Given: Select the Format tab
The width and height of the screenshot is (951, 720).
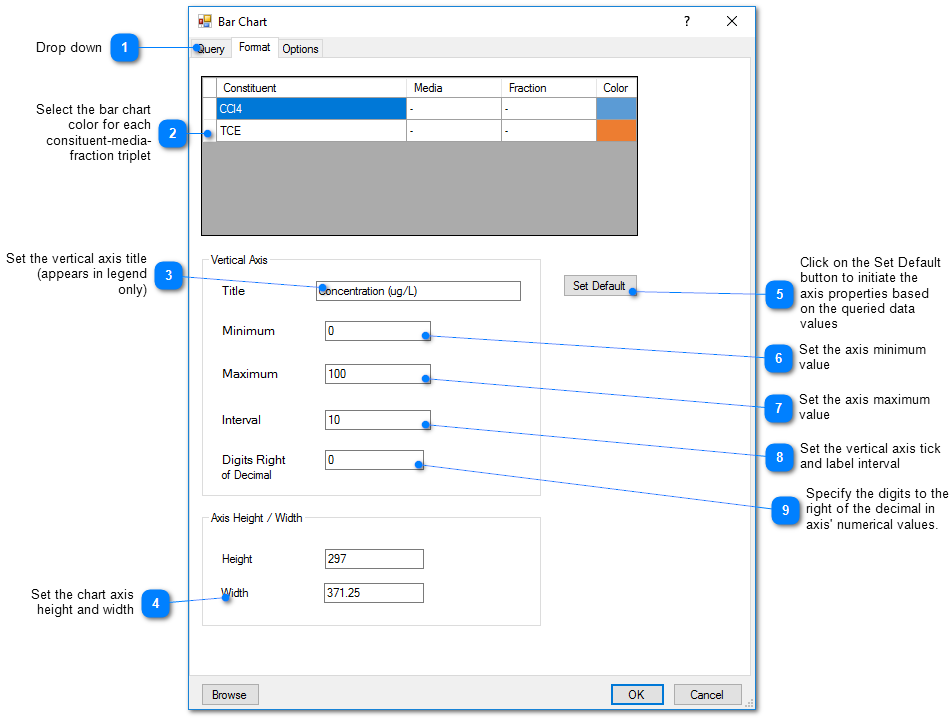Looking at the screenshot, I should (x=254, y=47).
